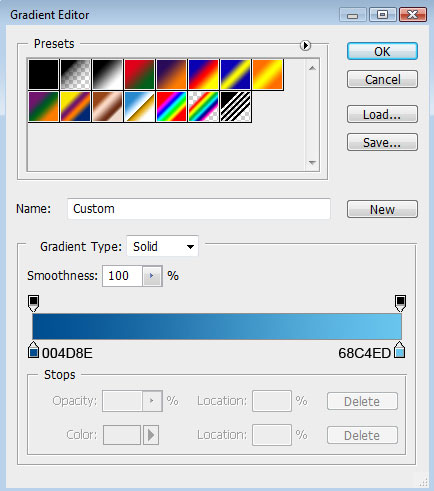
Task: Select the left opacity stop above gradient
Action: (33, 303)
